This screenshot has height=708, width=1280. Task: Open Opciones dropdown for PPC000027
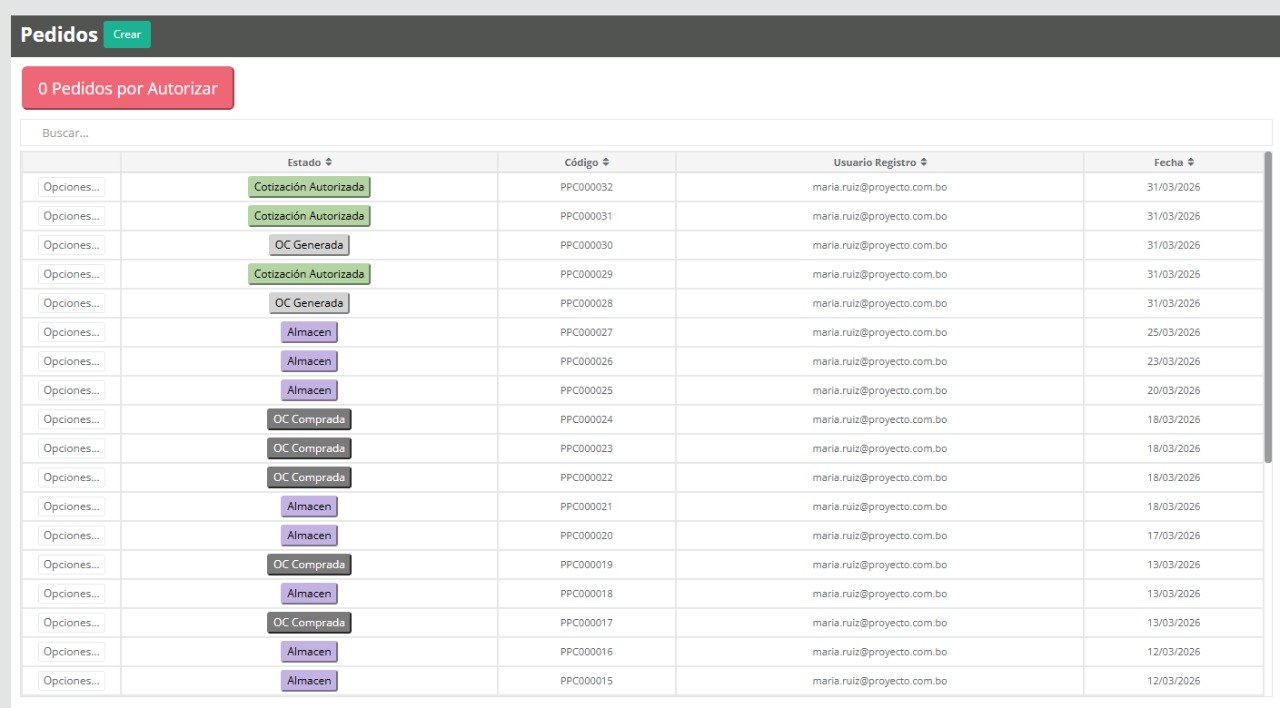tap(71, 332)
